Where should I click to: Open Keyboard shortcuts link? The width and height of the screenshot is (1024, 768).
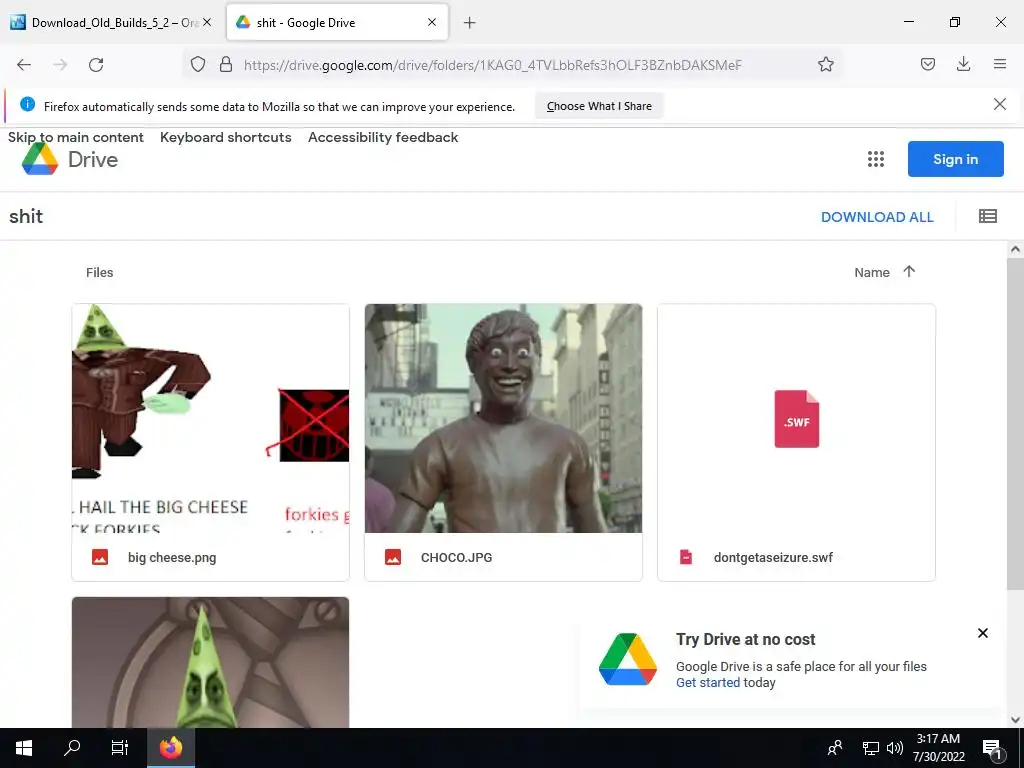(225, 137)
